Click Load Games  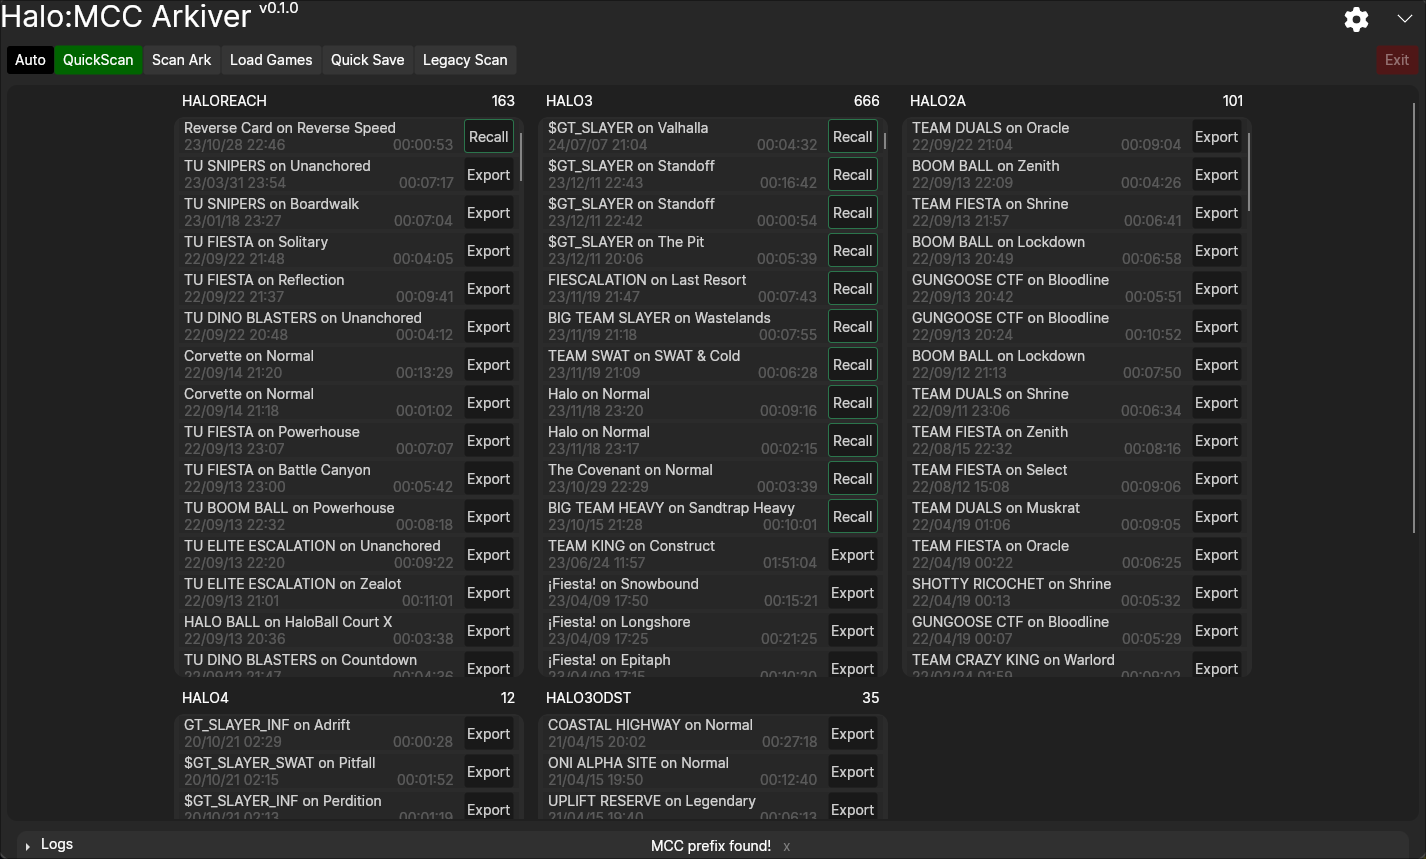click(x=271, y=60)
